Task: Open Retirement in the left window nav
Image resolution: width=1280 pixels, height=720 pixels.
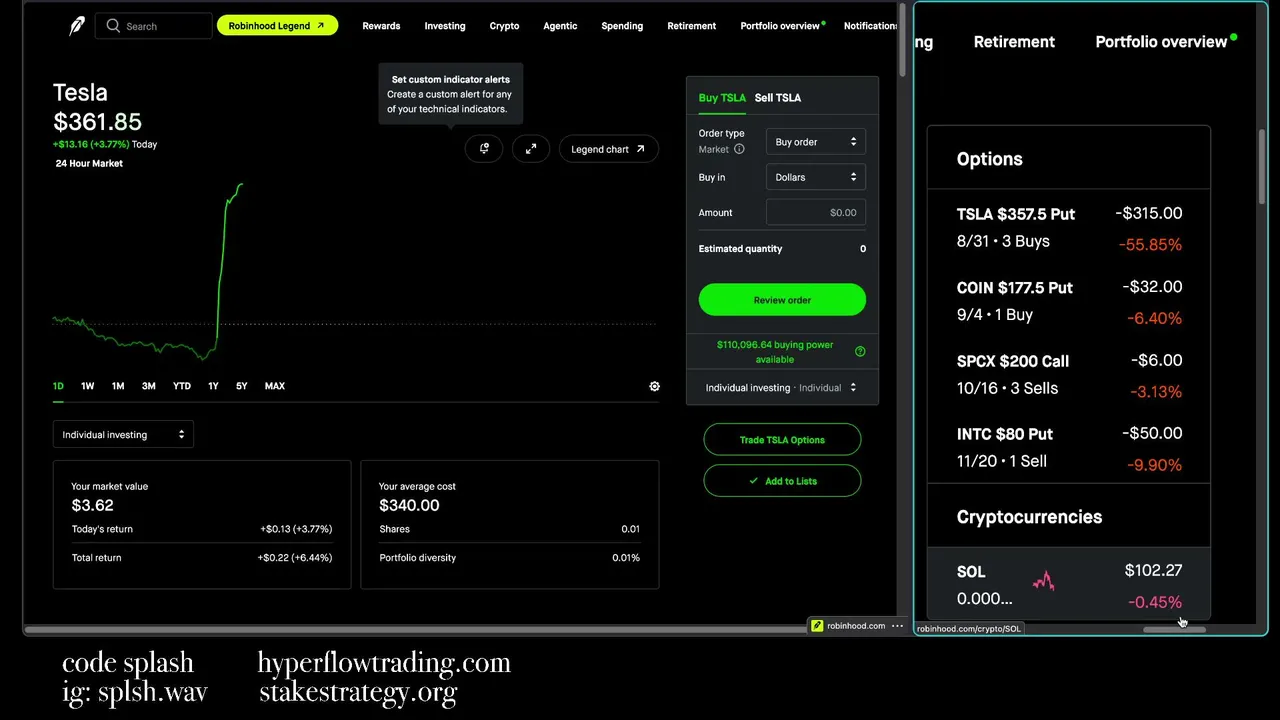Action: 692,26
